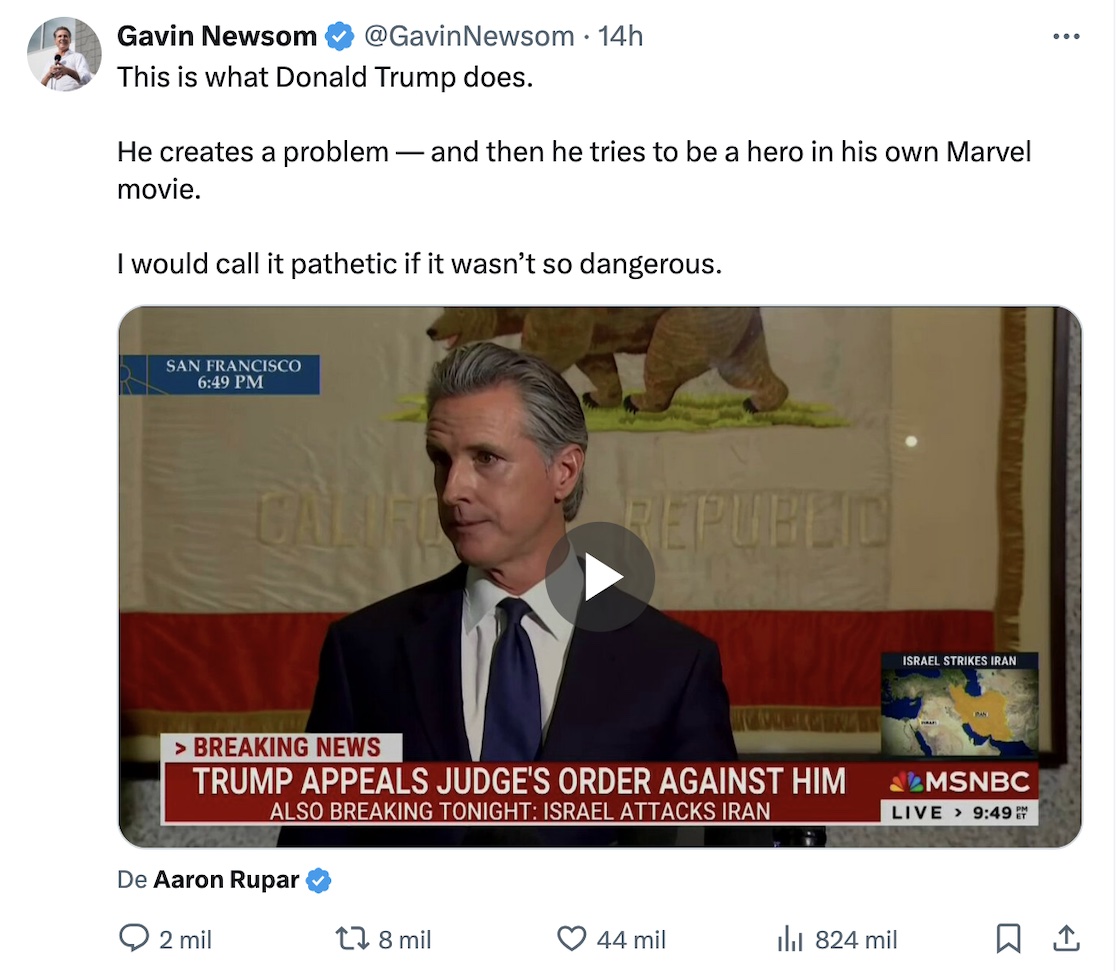Play the embedded MSNBC video
1120x971 pixels.
(x=600, y=575)
